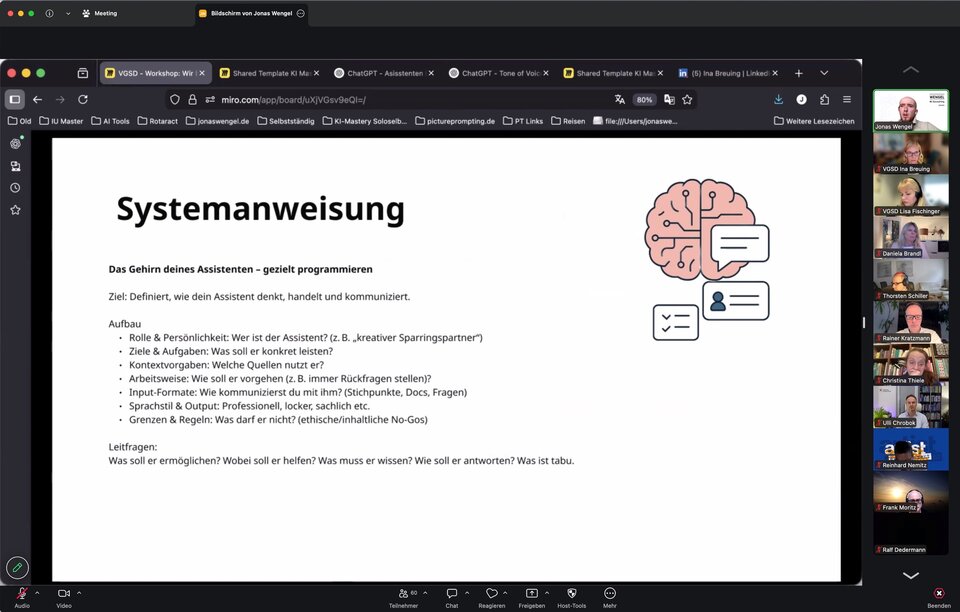Click the green pen annotation icon
Screen dimensions: 960x612
17,567
